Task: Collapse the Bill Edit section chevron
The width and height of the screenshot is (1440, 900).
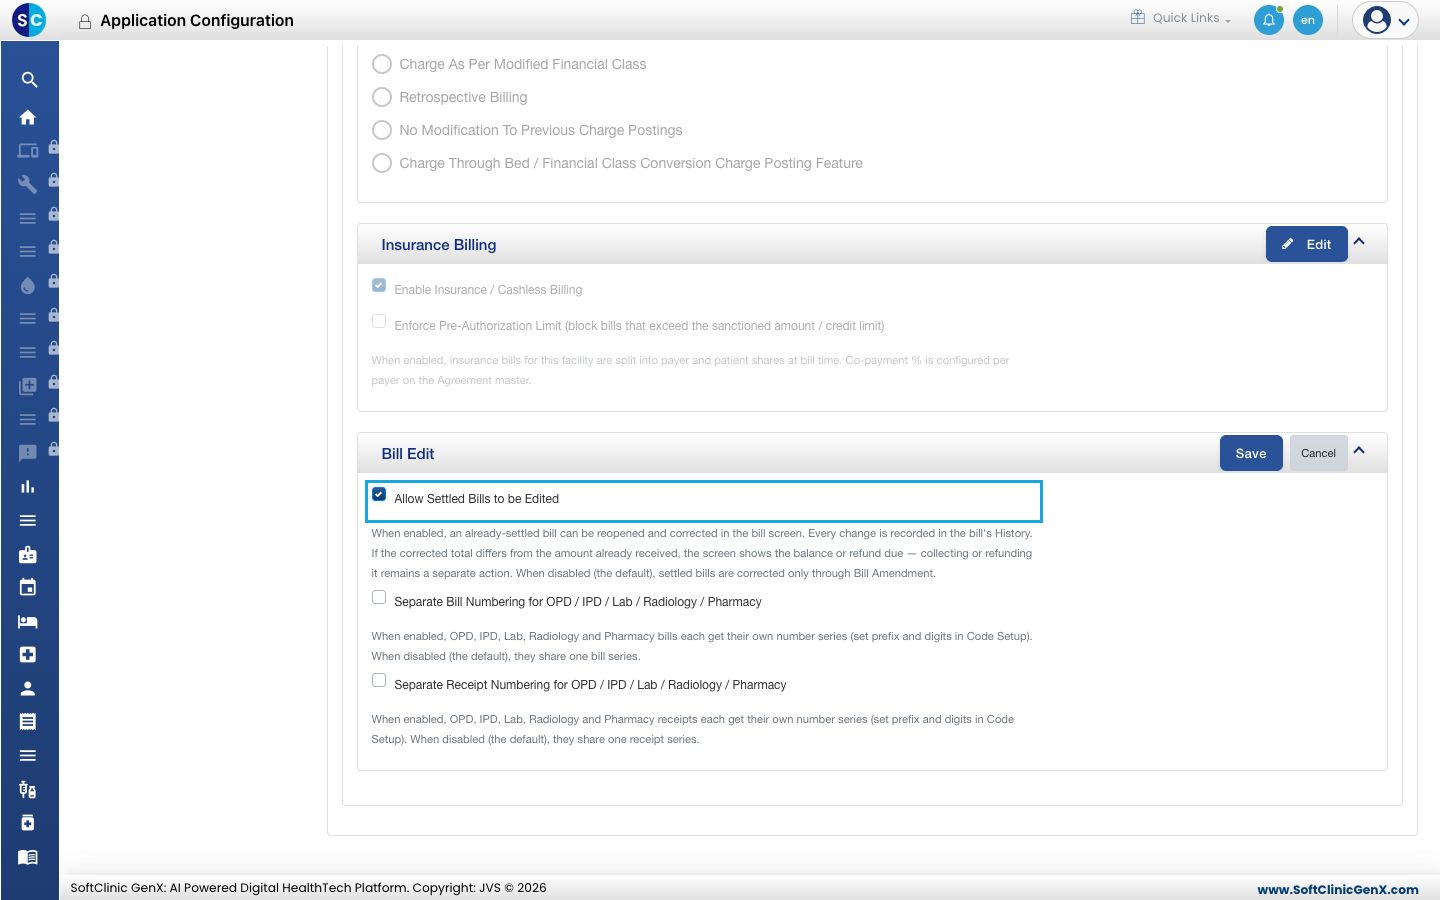Action: point(1359,451)
